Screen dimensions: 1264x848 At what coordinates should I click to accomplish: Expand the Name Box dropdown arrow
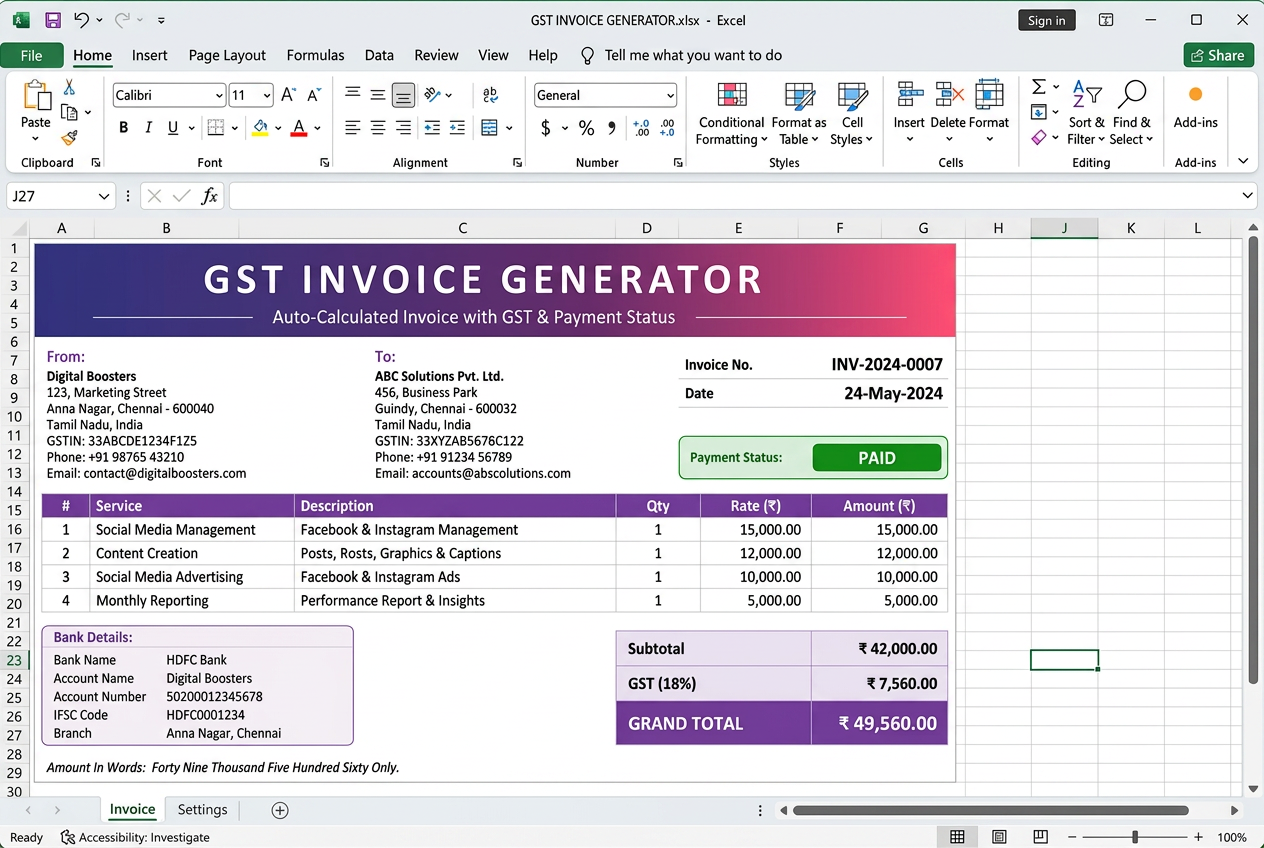tap(104, 196)
